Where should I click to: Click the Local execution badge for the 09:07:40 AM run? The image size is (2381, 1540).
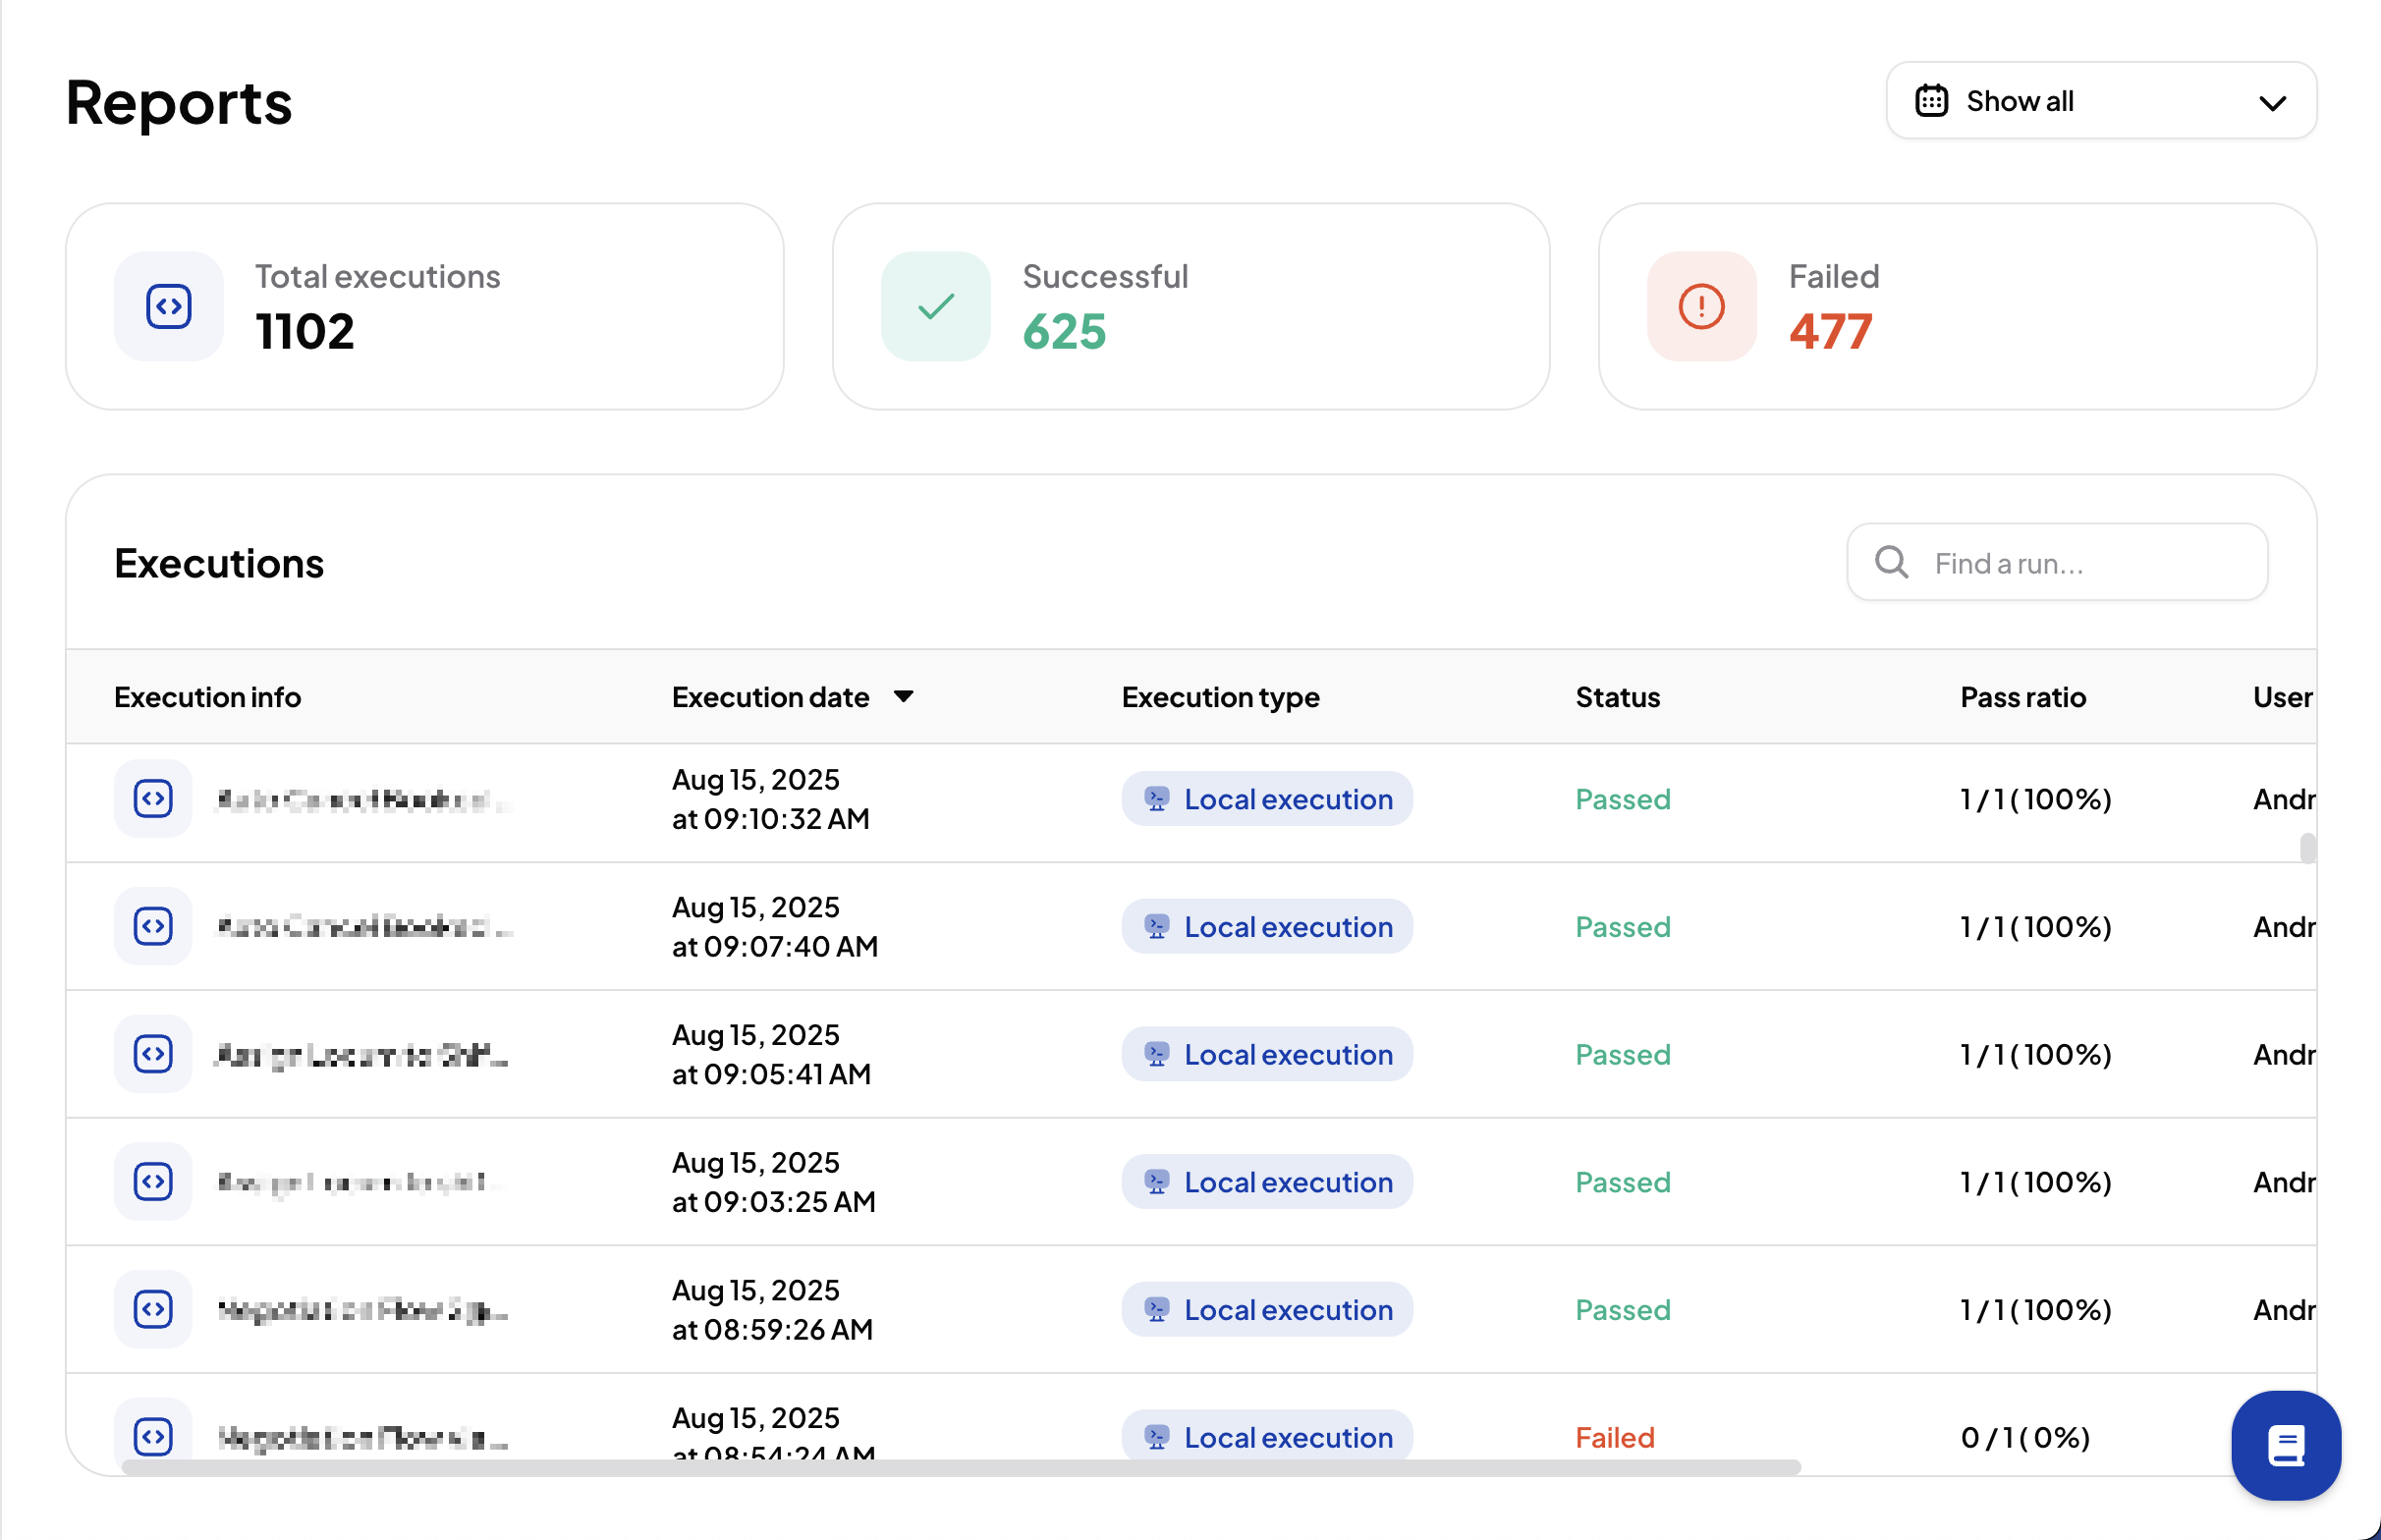point(1266,927)
